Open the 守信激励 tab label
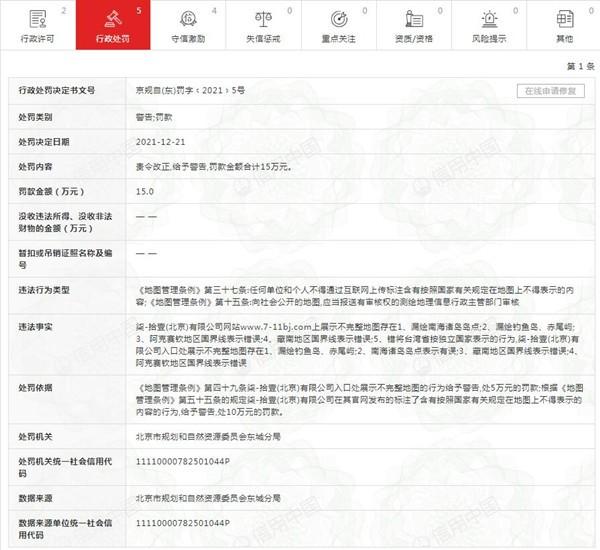Viewport: 600px width, 550px height. pyautogui.click(x=188, y=39)
